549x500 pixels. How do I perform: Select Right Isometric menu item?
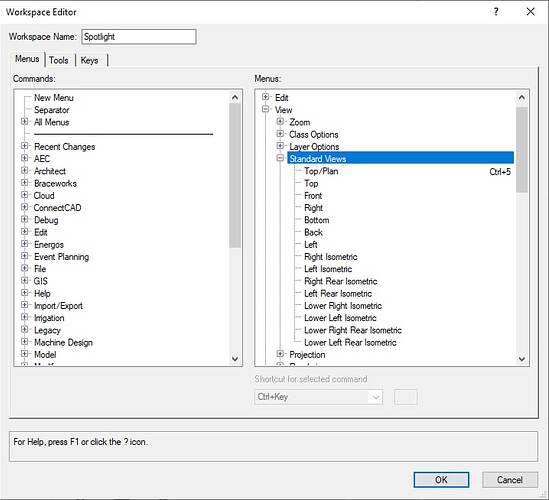[x=331, y=257]
